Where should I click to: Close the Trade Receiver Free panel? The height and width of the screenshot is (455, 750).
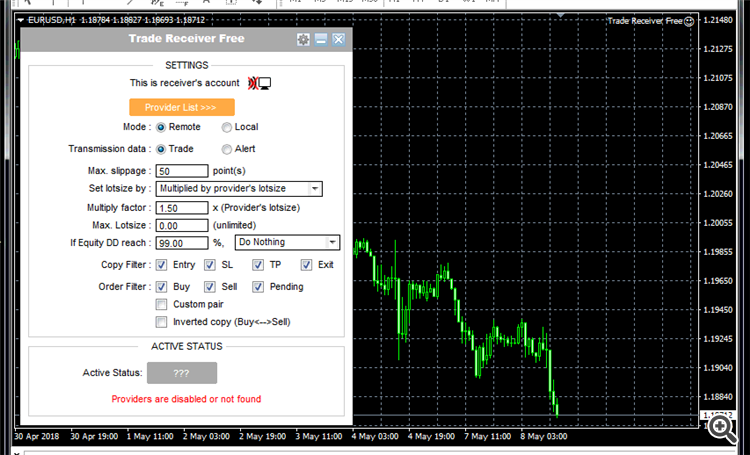tap(339, 39)
